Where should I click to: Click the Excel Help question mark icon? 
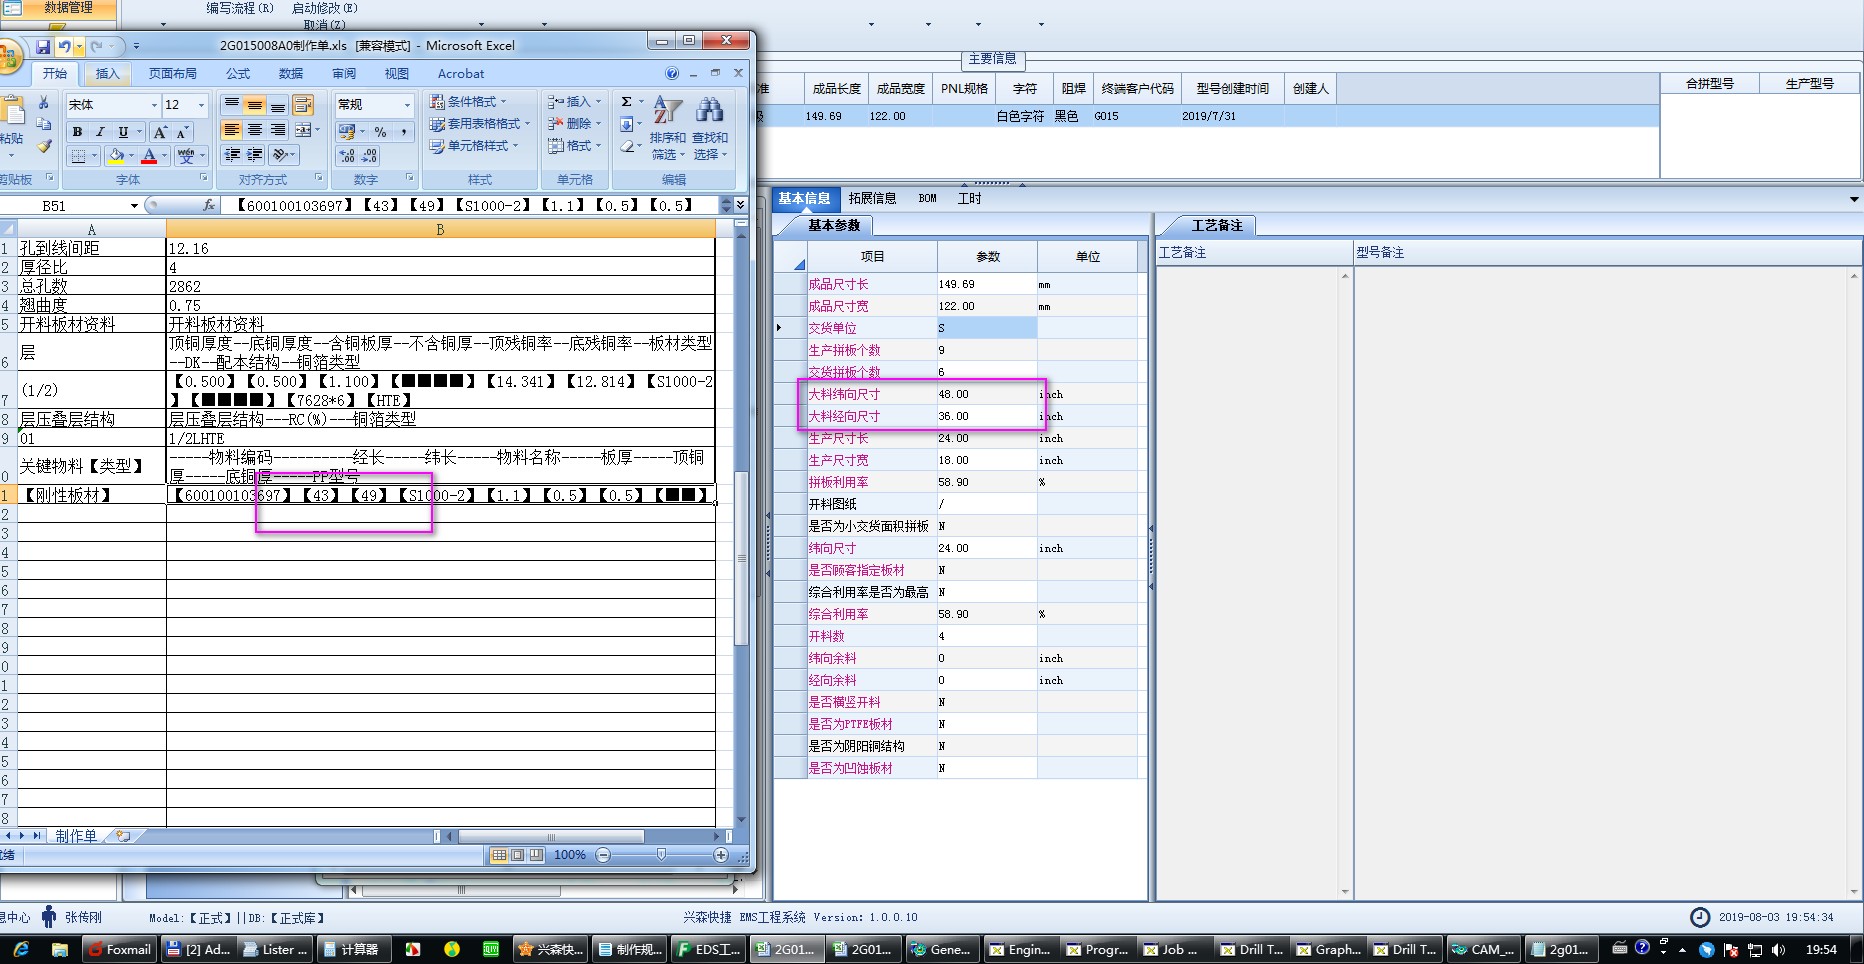[672, 73]
